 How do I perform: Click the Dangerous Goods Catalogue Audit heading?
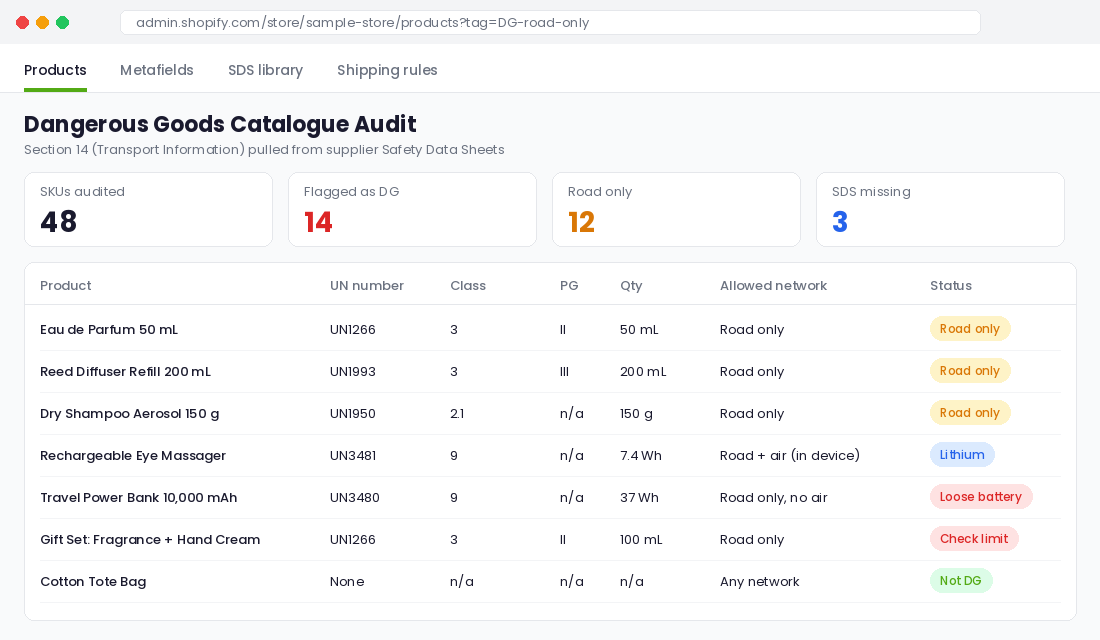[220, 124]
